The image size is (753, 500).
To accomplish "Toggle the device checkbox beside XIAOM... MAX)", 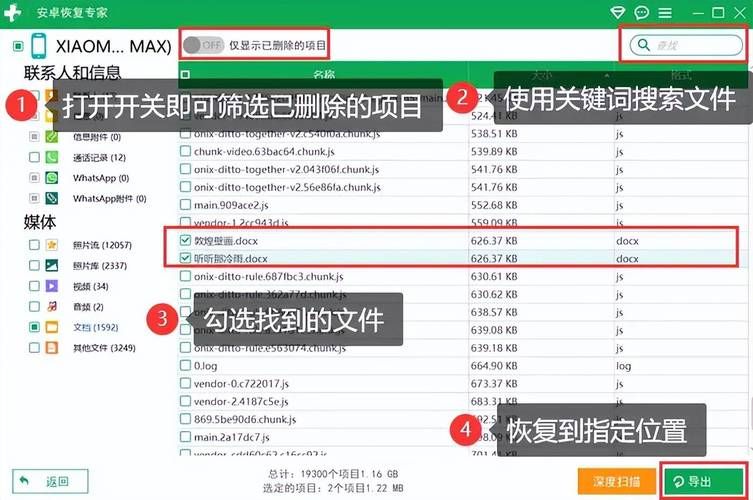I will point(18,46).
